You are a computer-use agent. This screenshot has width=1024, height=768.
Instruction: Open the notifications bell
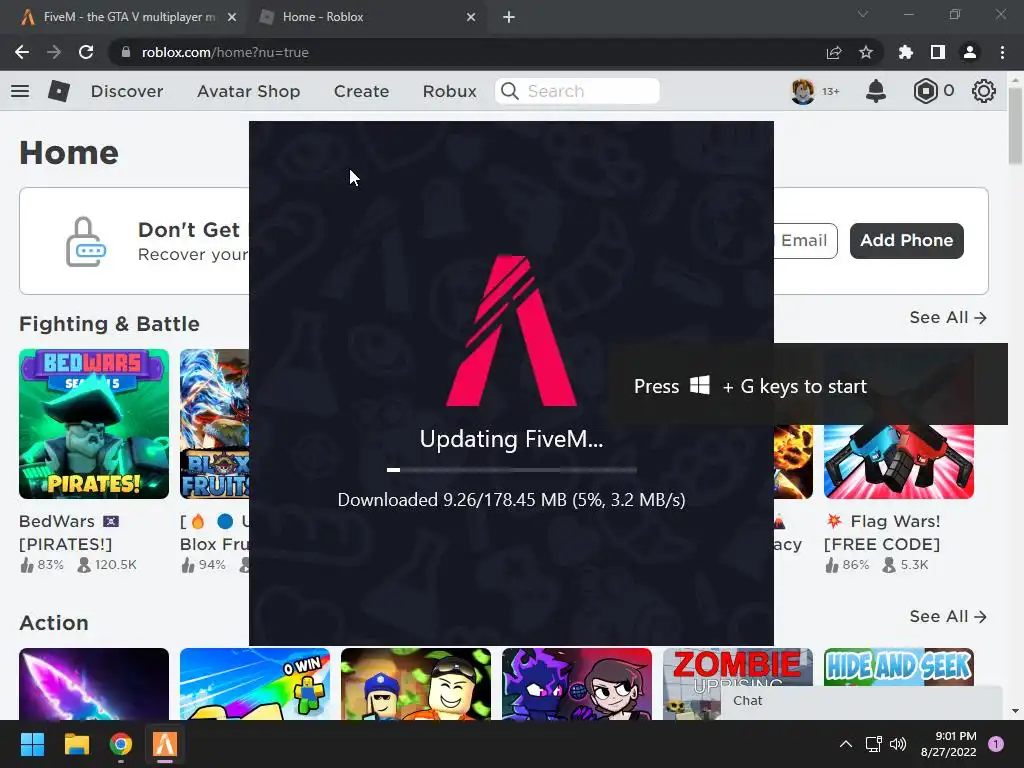(876, 91)
